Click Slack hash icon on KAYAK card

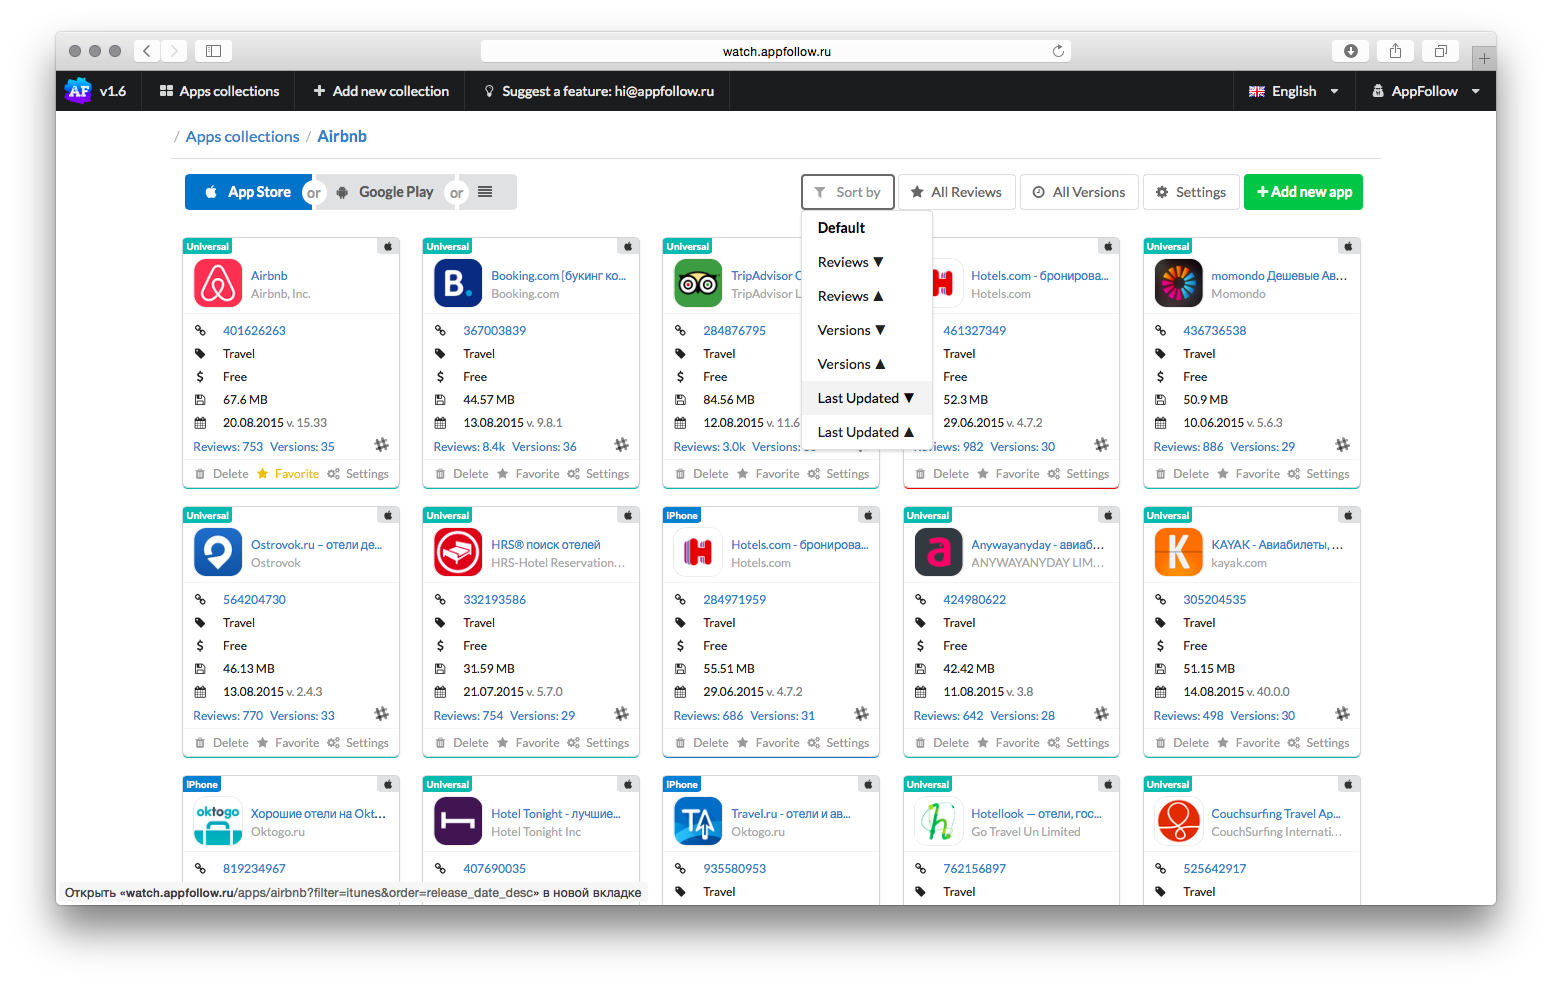pos(1342,714)
